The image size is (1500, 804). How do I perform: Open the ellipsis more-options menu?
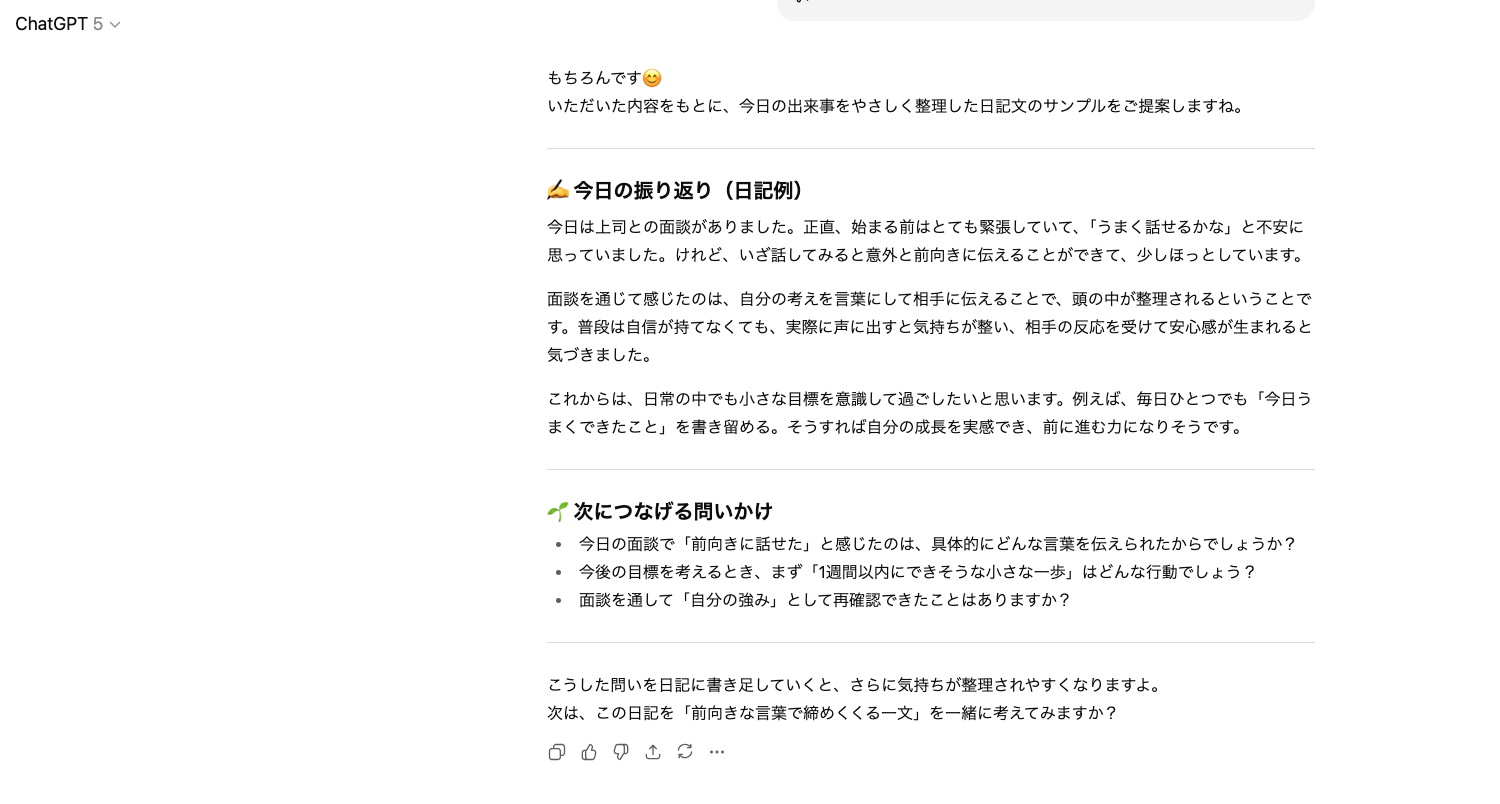[x=717, y=752]
